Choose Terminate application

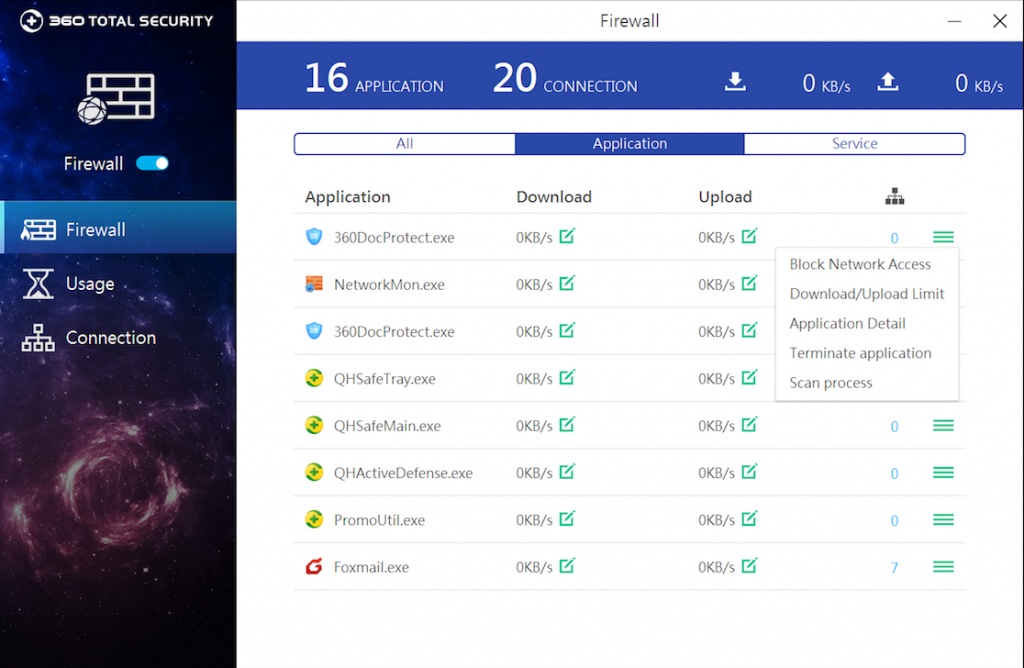[860, 353]
